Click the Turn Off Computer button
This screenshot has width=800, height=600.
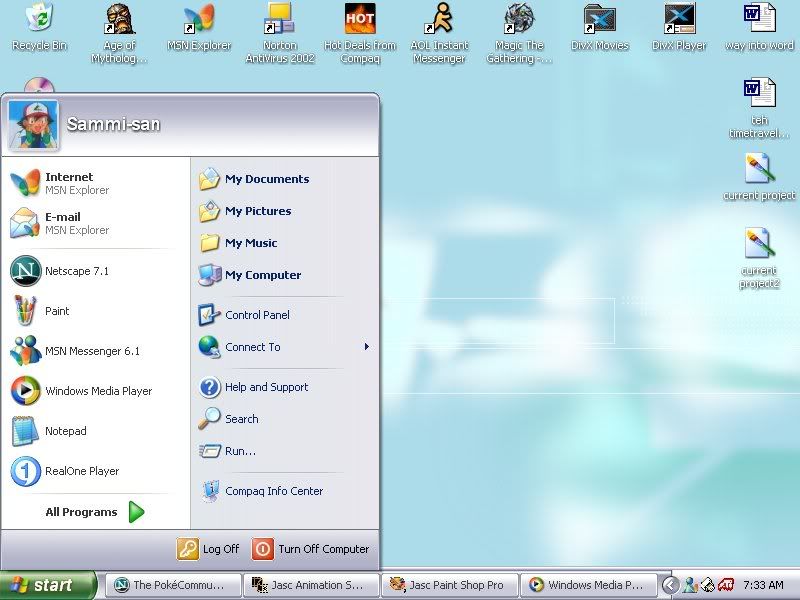coord(311,549)
